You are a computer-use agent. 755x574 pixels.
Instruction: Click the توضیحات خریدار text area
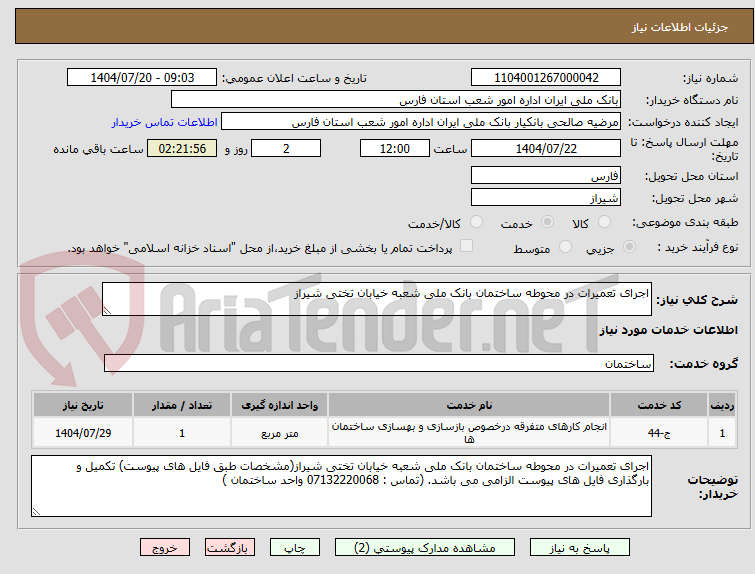(x=341, y=486)
